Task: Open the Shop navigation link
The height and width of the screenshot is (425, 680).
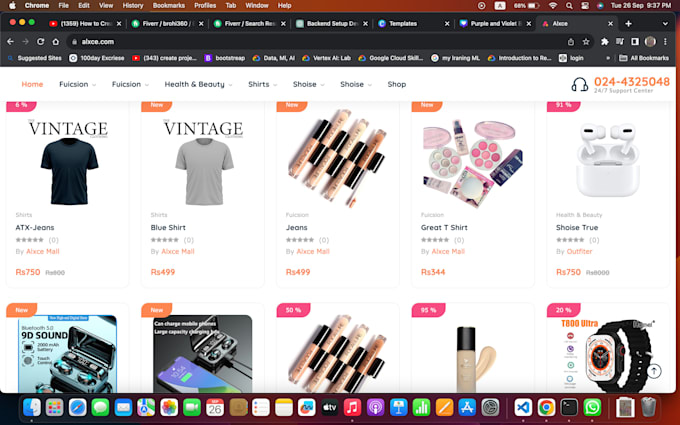Action: point(396,84)
